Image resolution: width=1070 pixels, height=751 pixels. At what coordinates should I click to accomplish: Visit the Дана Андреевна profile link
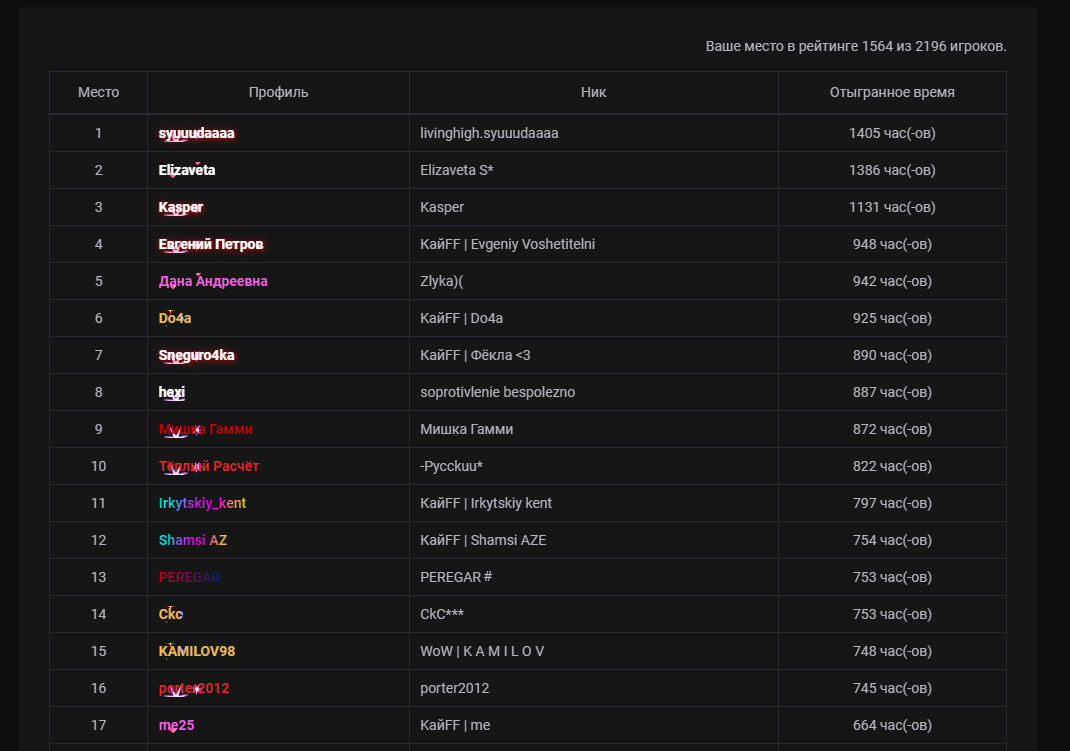[x=213, y=281]
